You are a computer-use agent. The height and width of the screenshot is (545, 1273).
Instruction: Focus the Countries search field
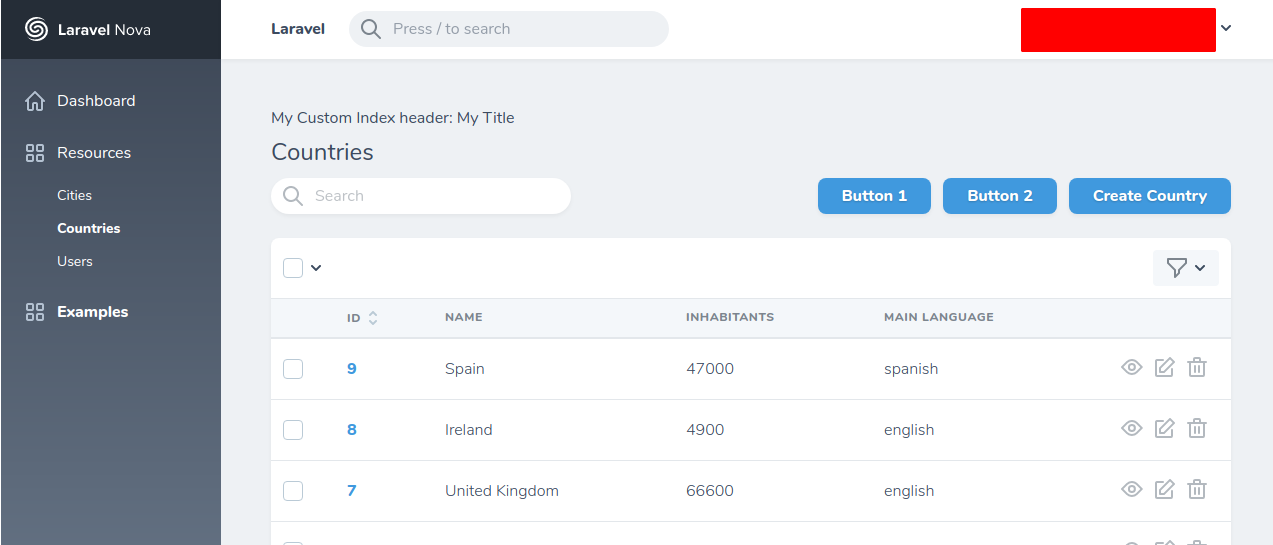[430, 196]
